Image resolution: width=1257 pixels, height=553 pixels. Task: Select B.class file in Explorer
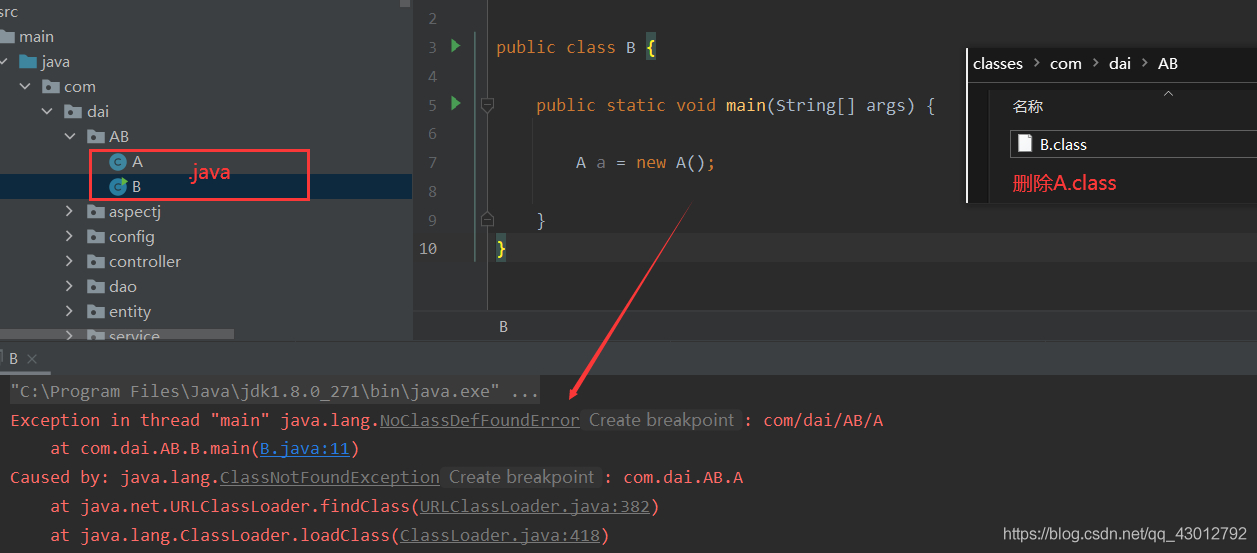coord(1132,144)
